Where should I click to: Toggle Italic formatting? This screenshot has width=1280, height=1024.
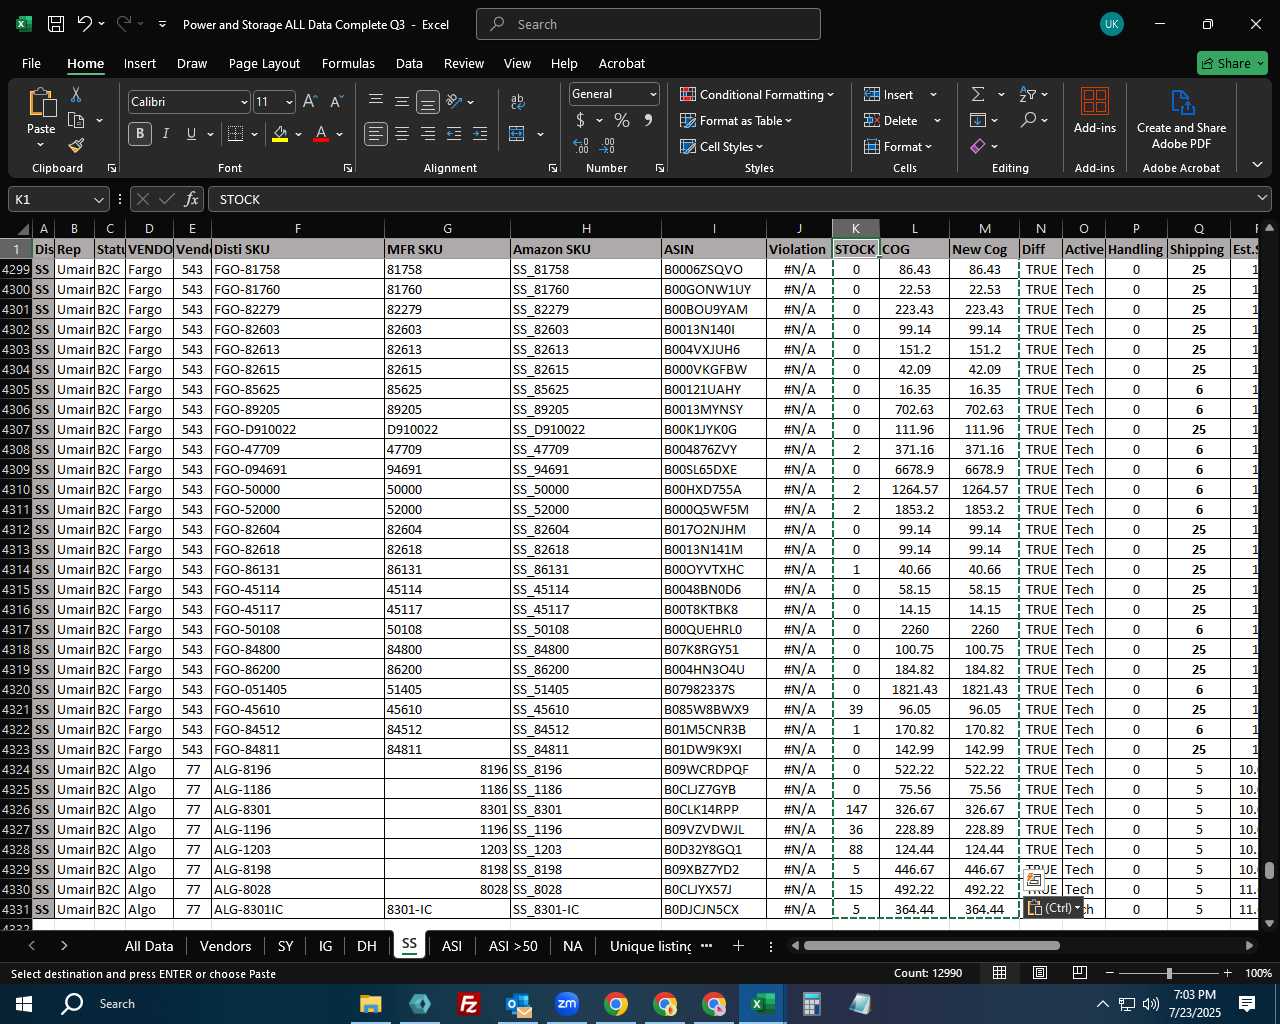tap(165, 134)
